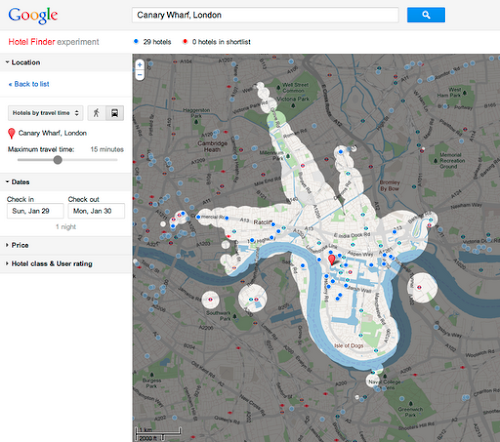Viewport: 500px width, 442px height.
Task: Switch to public transit travel mode icon
Action: (x=115, y=113)
